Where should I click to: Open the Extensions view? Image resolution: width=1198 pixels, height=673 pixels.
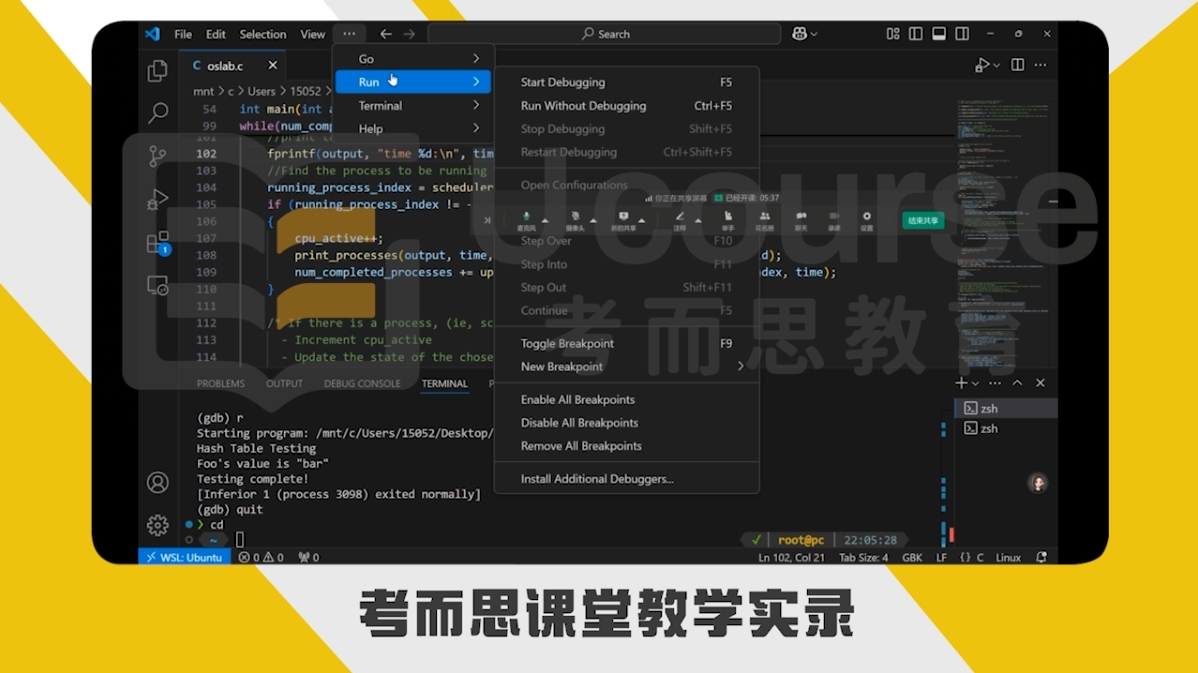point(157,243)
